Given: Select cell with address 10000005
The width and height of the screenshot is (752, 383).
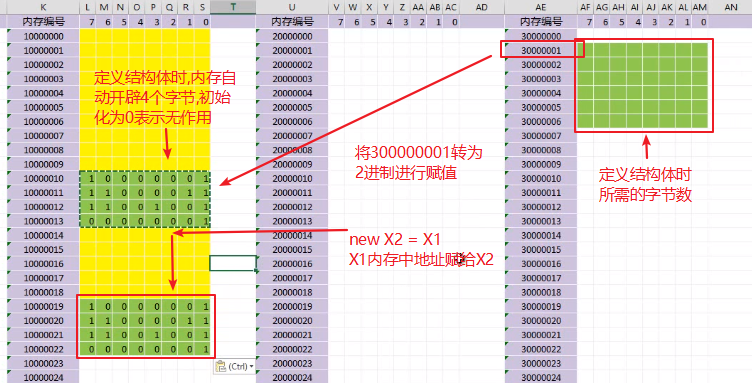Looking at the screenshot, I should point(43,107).
